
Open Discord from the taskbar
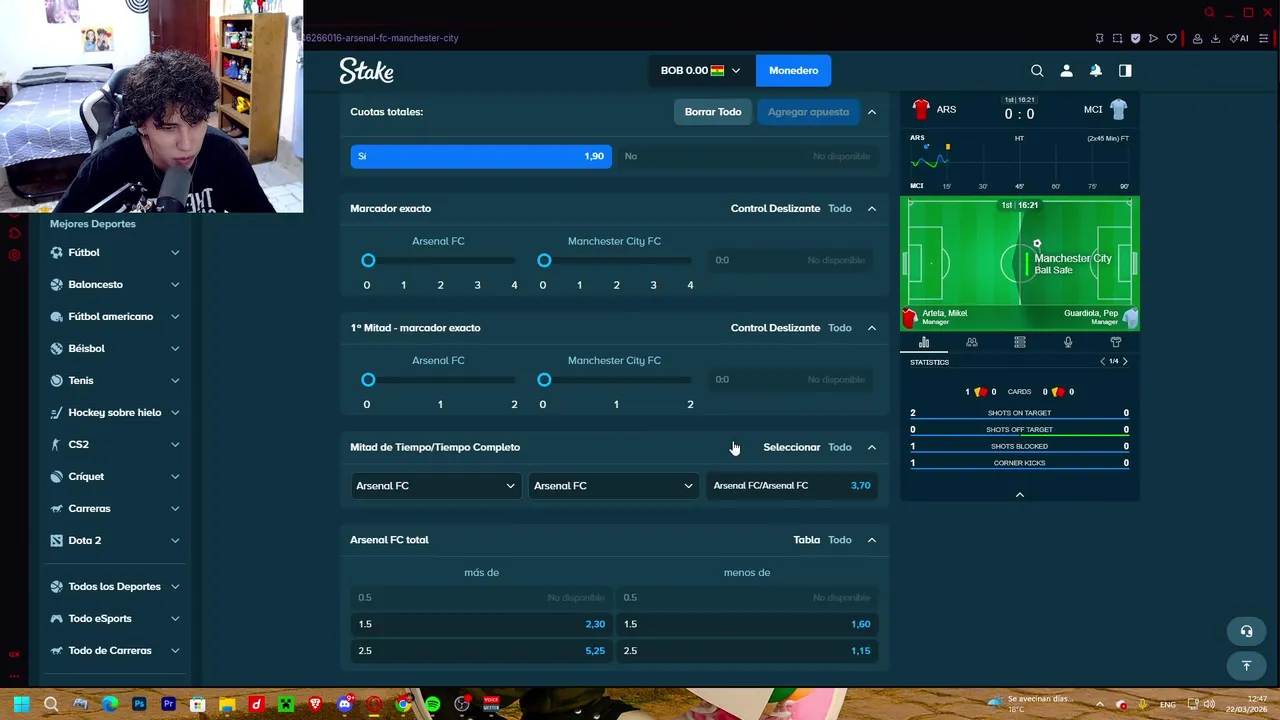point(344,704)
